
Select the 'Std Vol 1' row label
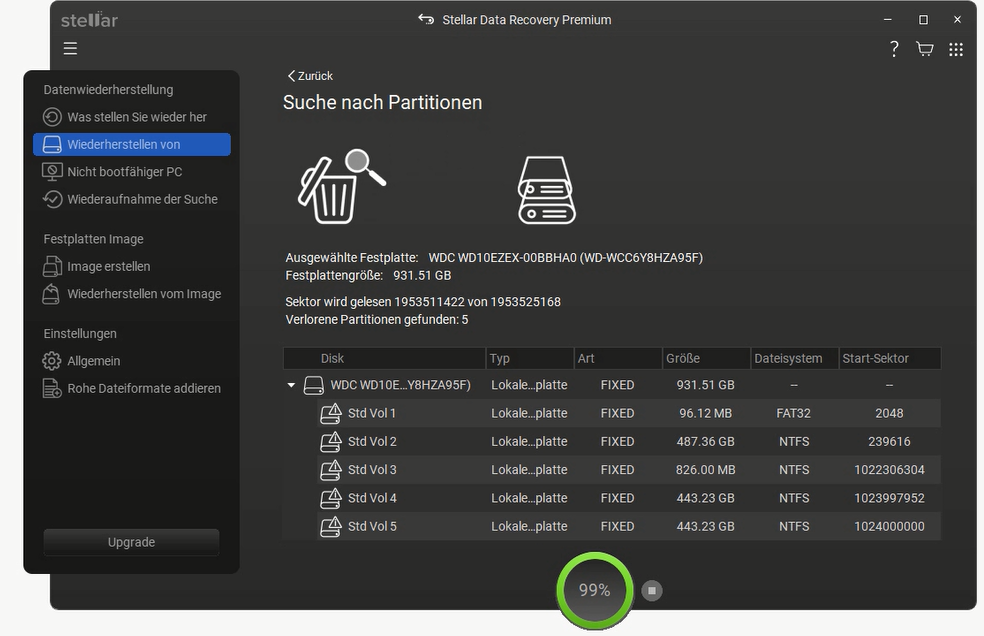pyautogui.click(x=372, y=413)
